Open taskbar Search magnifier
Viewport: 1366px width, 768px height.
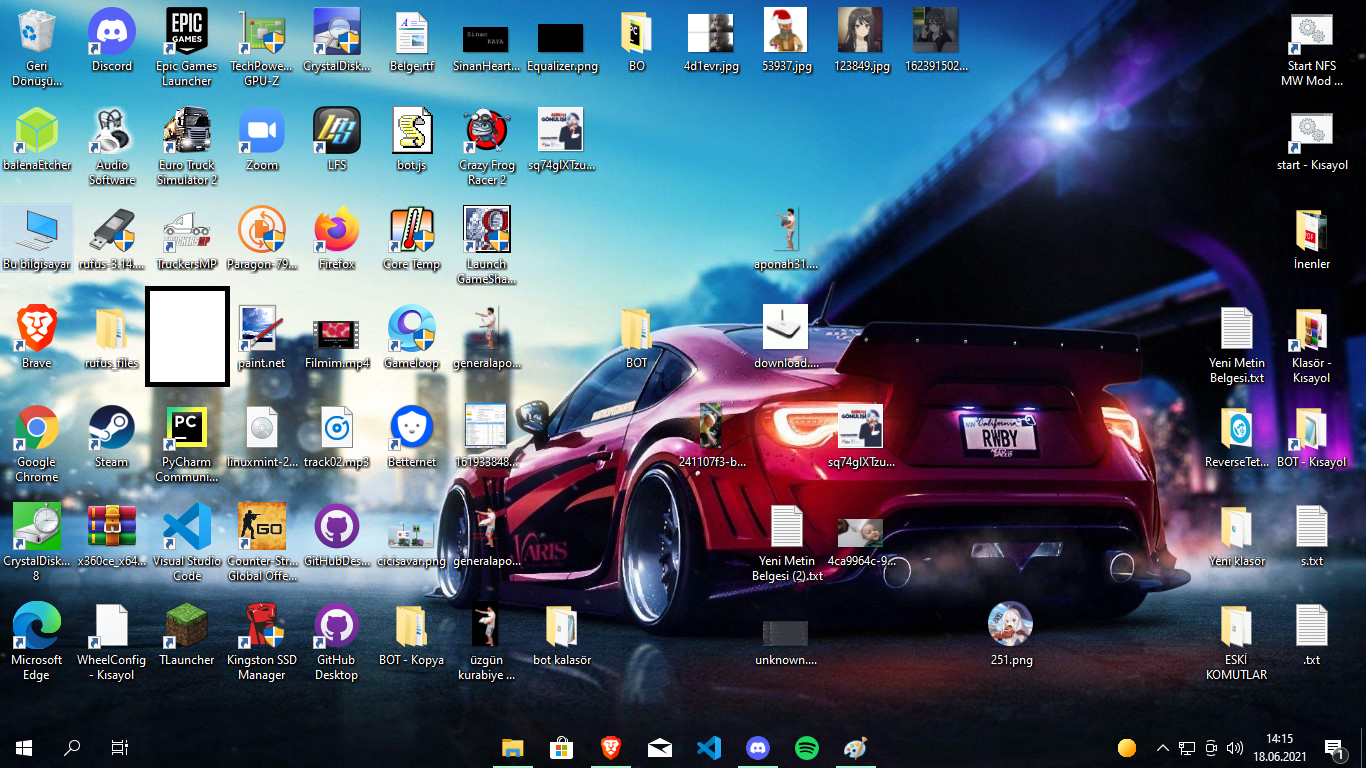point(72,747)
